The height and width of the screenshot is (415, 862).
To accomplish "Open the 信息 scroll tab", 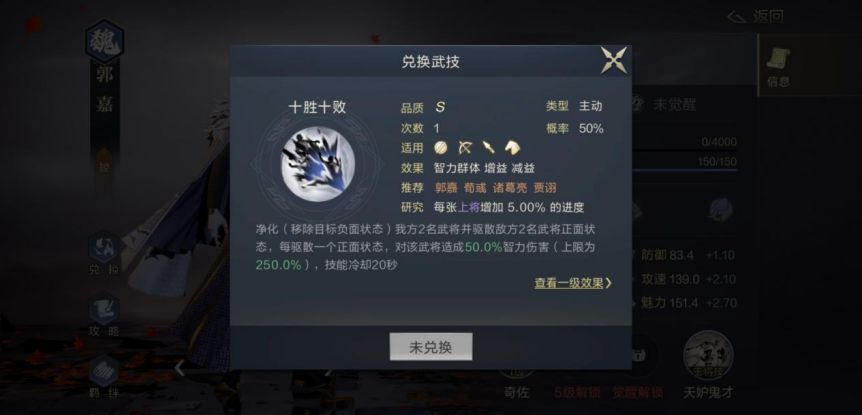I will pyautogui.click(x=778, y=67).
